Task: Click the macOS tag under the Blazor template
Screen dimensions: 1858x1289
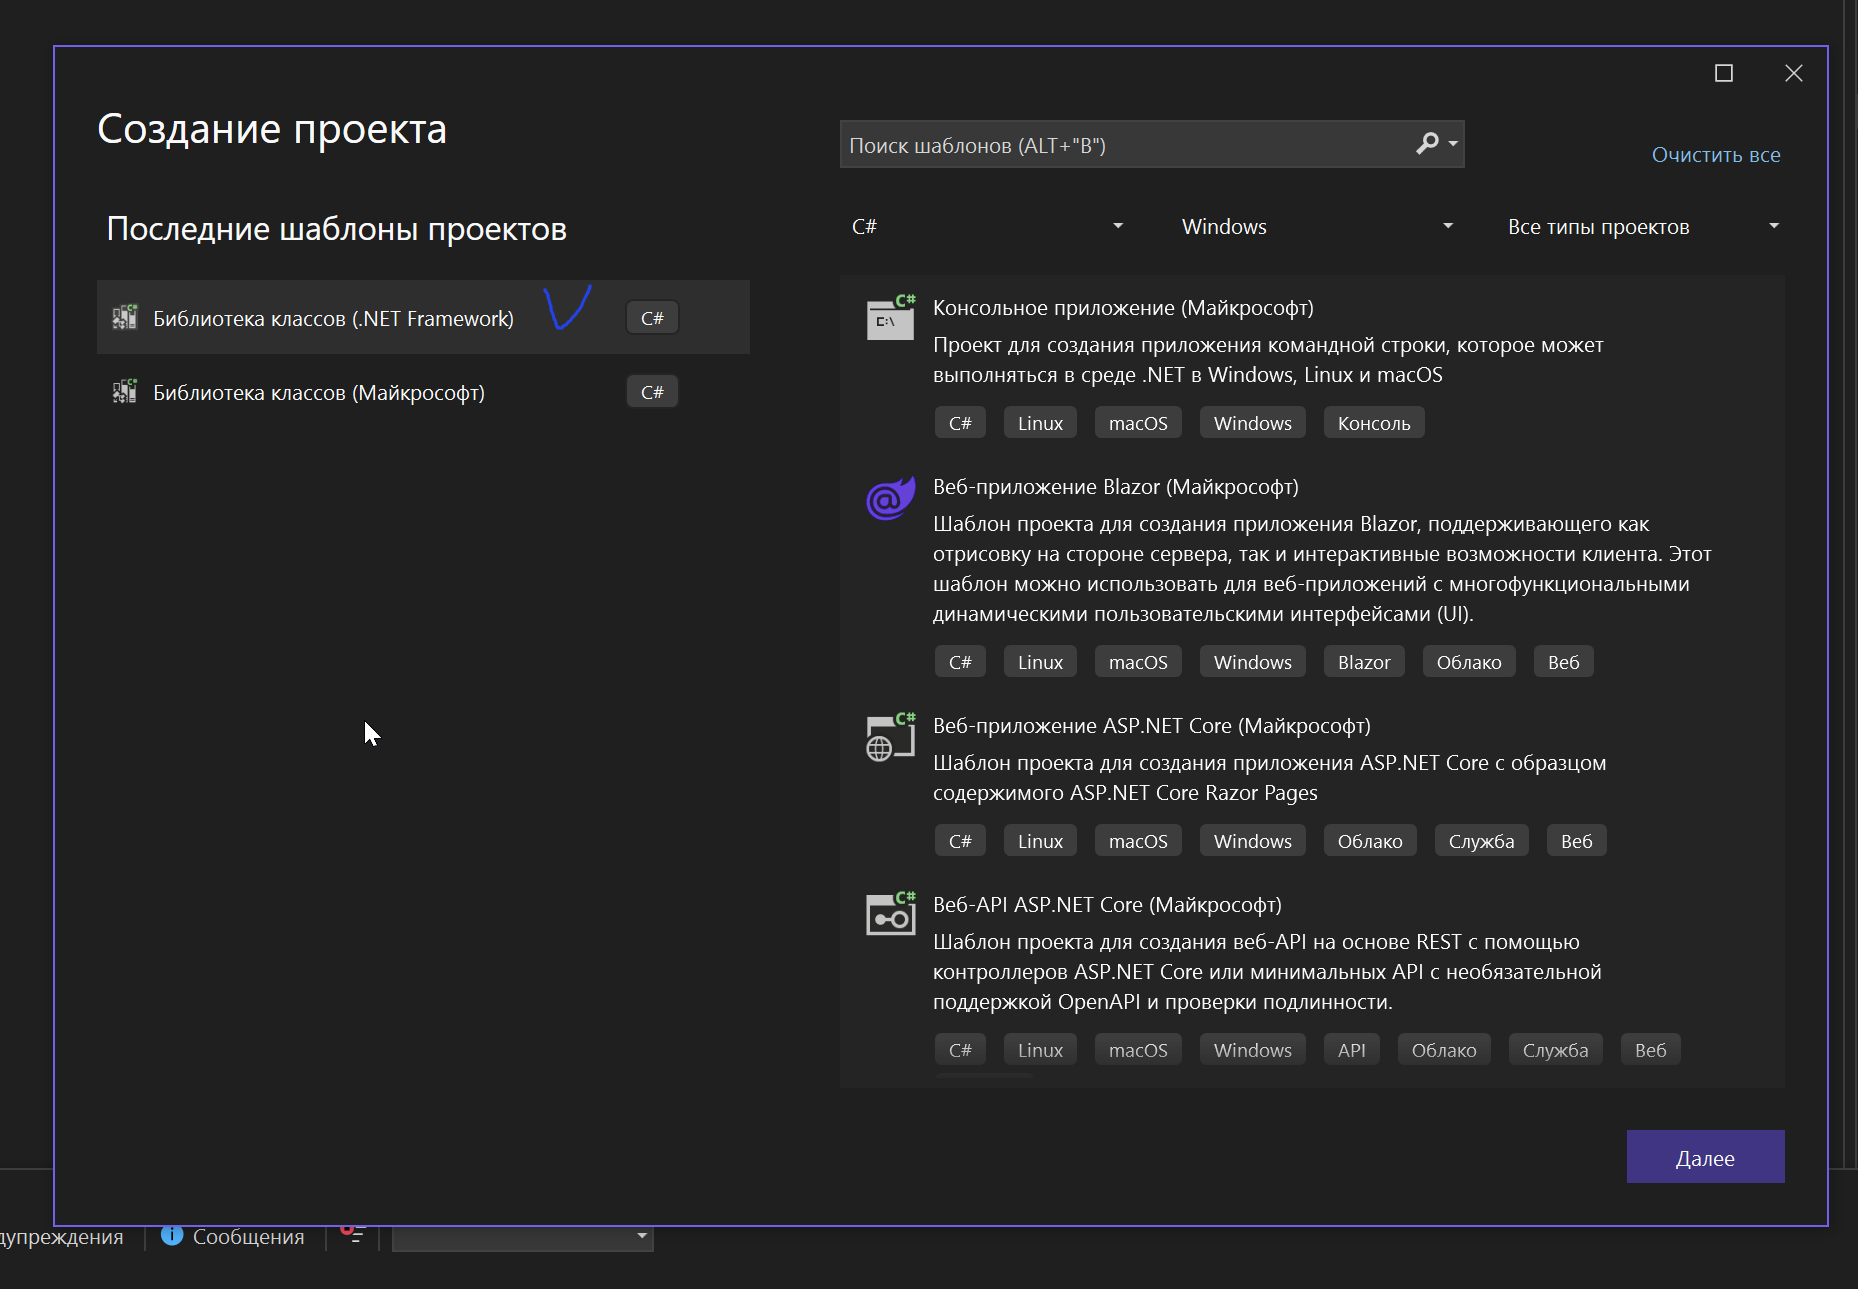Action: pyautogui.click(x=1138, y=662)
